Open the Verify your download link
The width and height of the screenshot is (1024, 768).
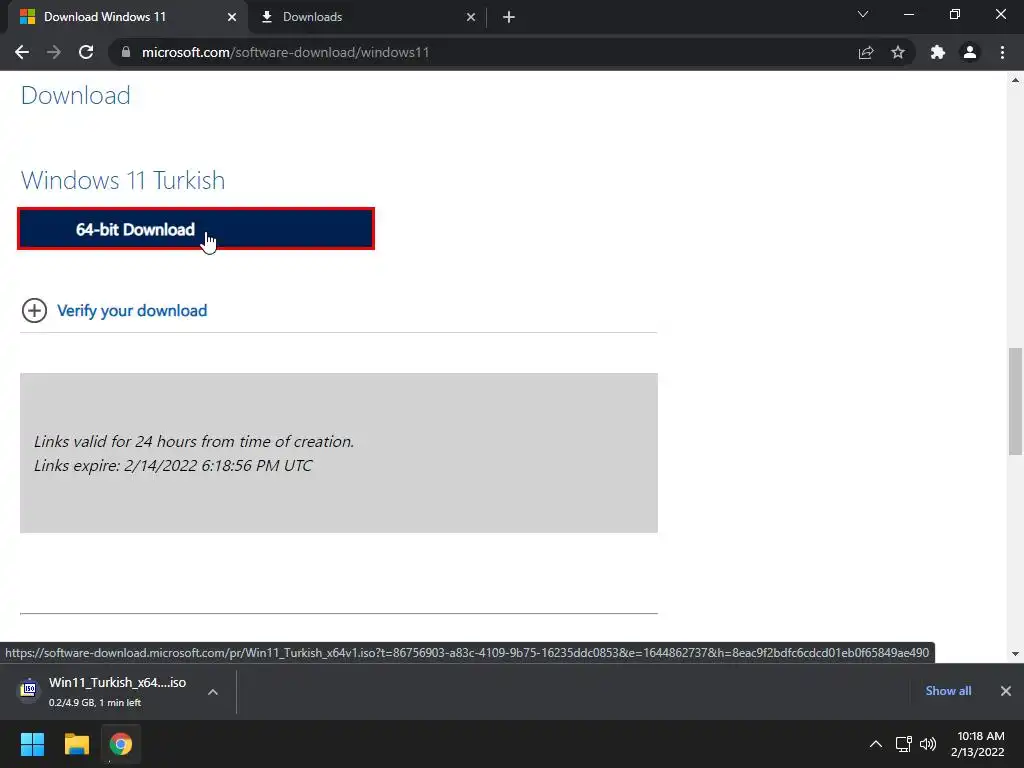[132, 311]
